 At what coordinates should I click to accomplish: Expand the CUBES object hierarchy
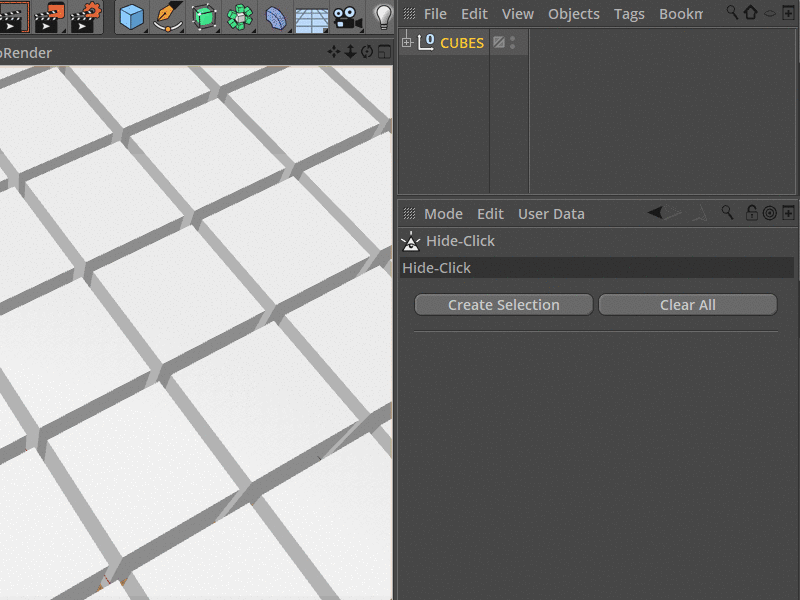407,42
